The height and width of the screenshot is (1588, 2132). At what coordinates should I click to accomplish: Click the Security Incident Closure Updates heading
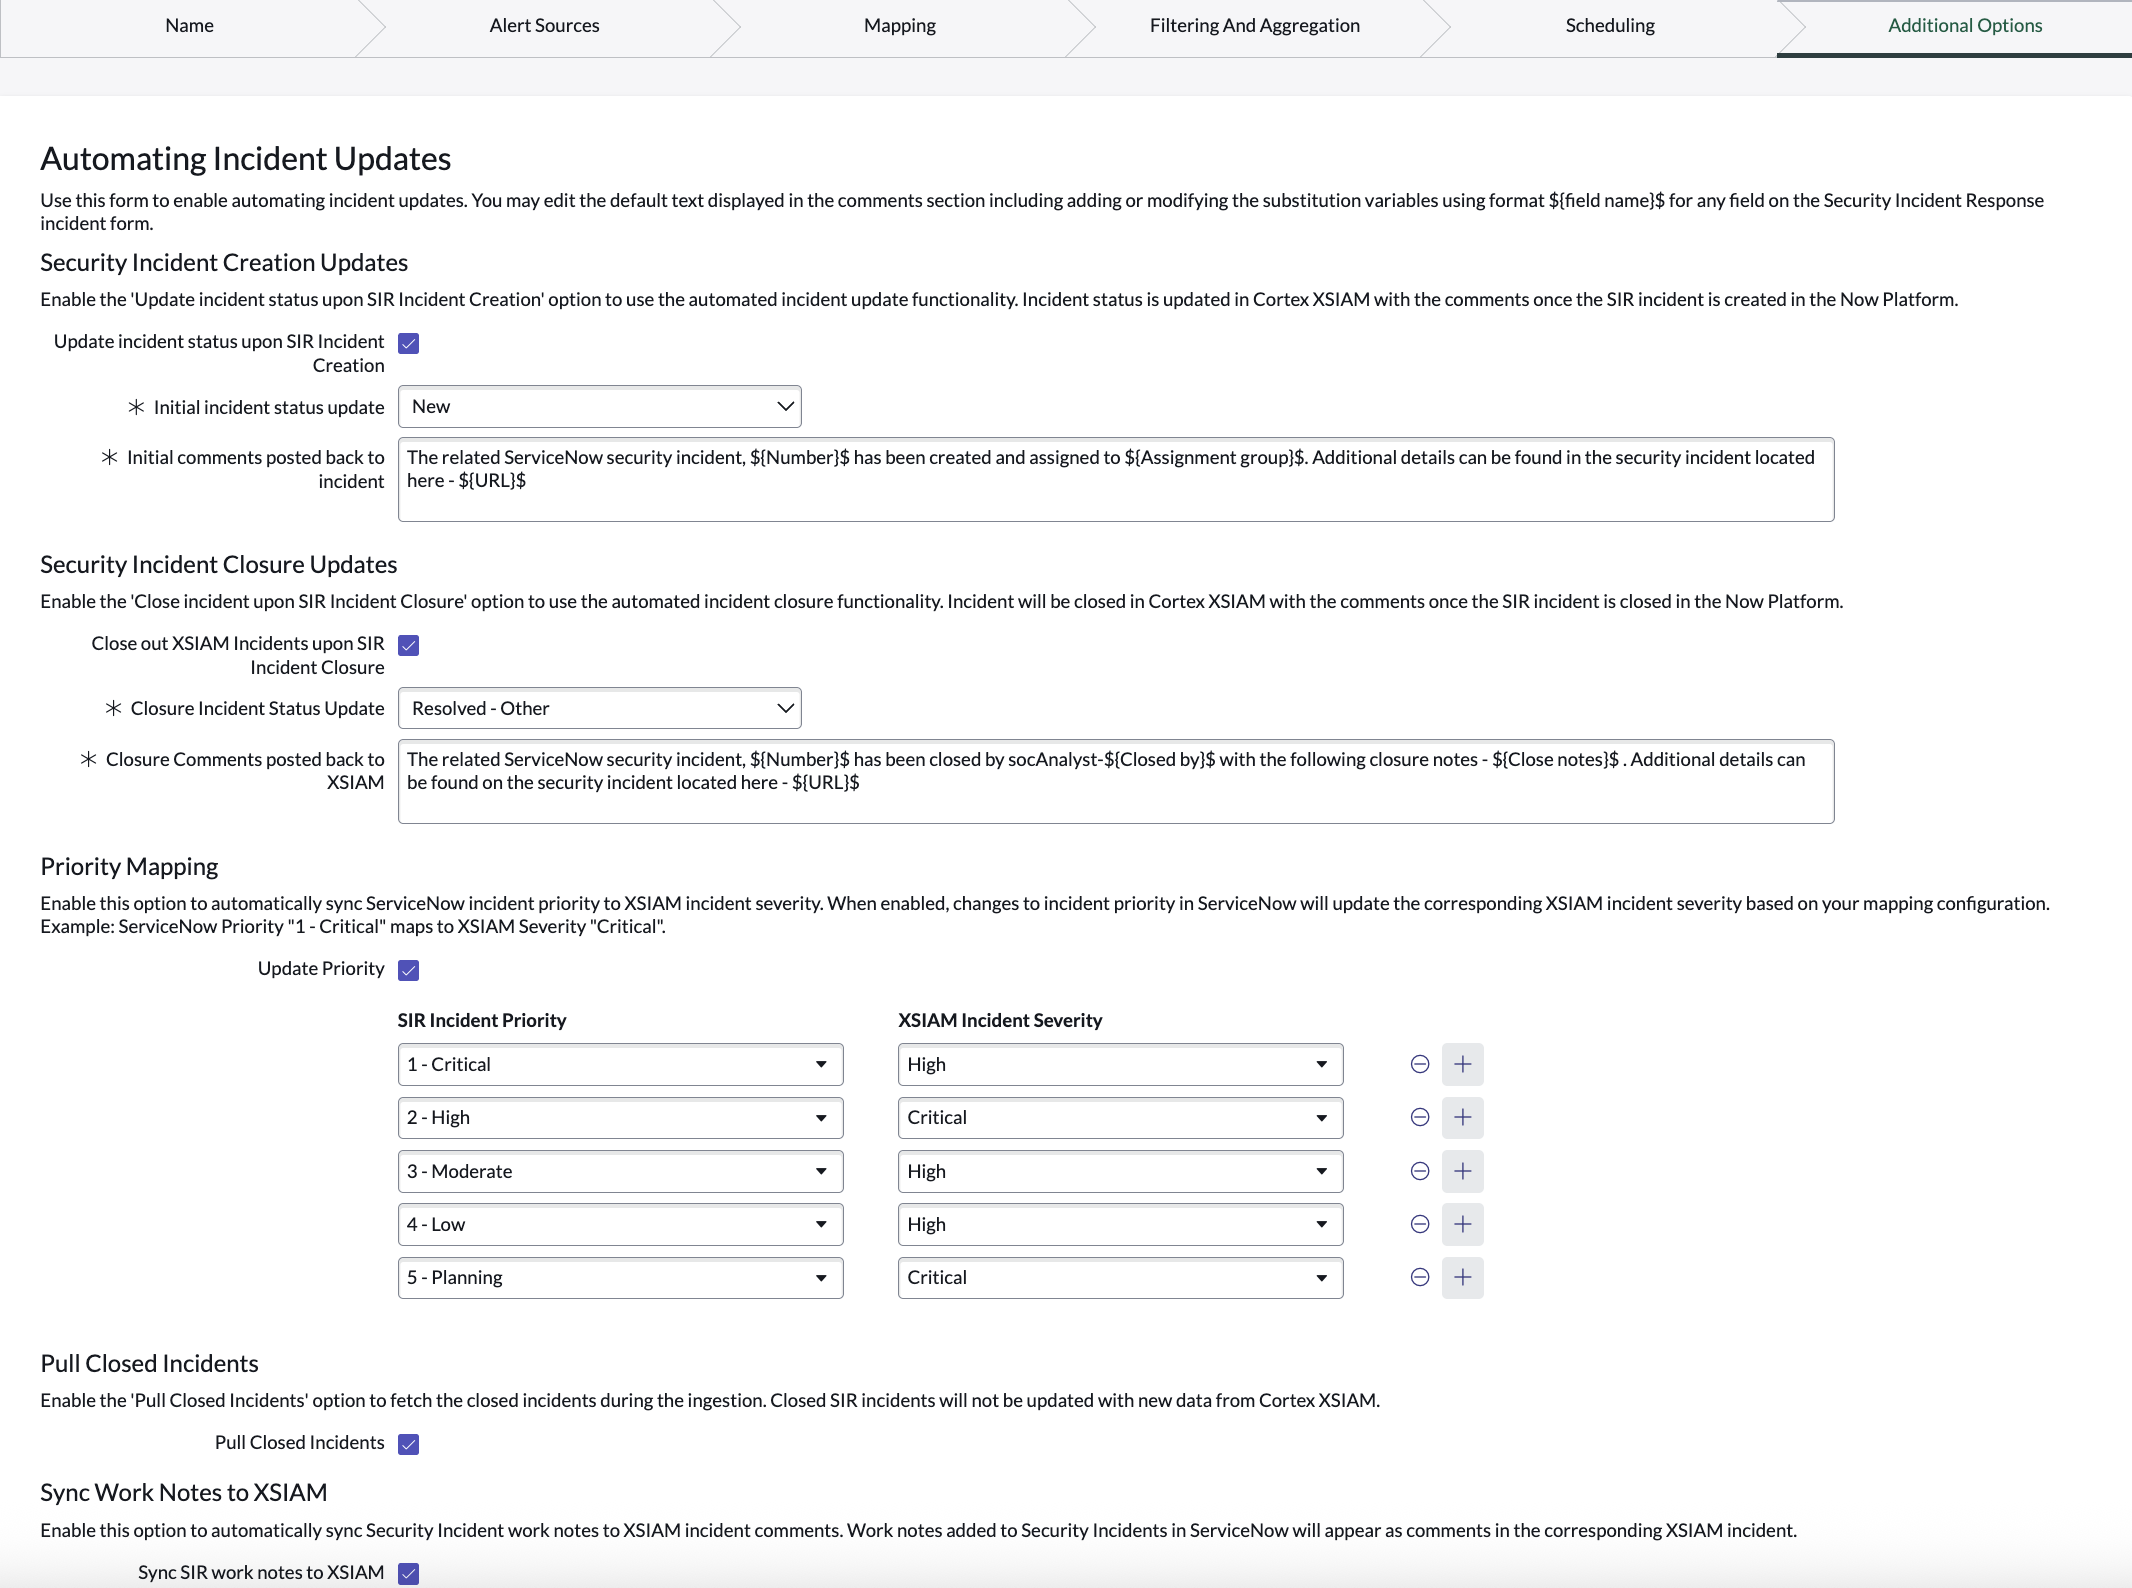218,564
